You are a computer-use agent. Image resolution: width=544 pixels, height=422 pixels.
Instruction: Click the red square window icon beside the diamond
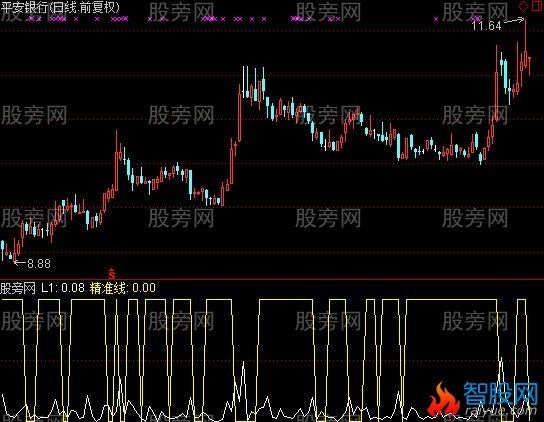tap(536, 6)
